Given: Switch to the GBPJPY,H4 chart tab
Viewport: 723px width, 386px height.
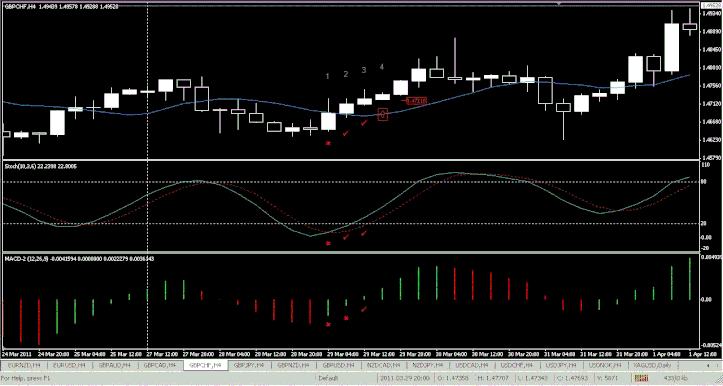Looking at the screenshot, I should [x=249, y=365].
